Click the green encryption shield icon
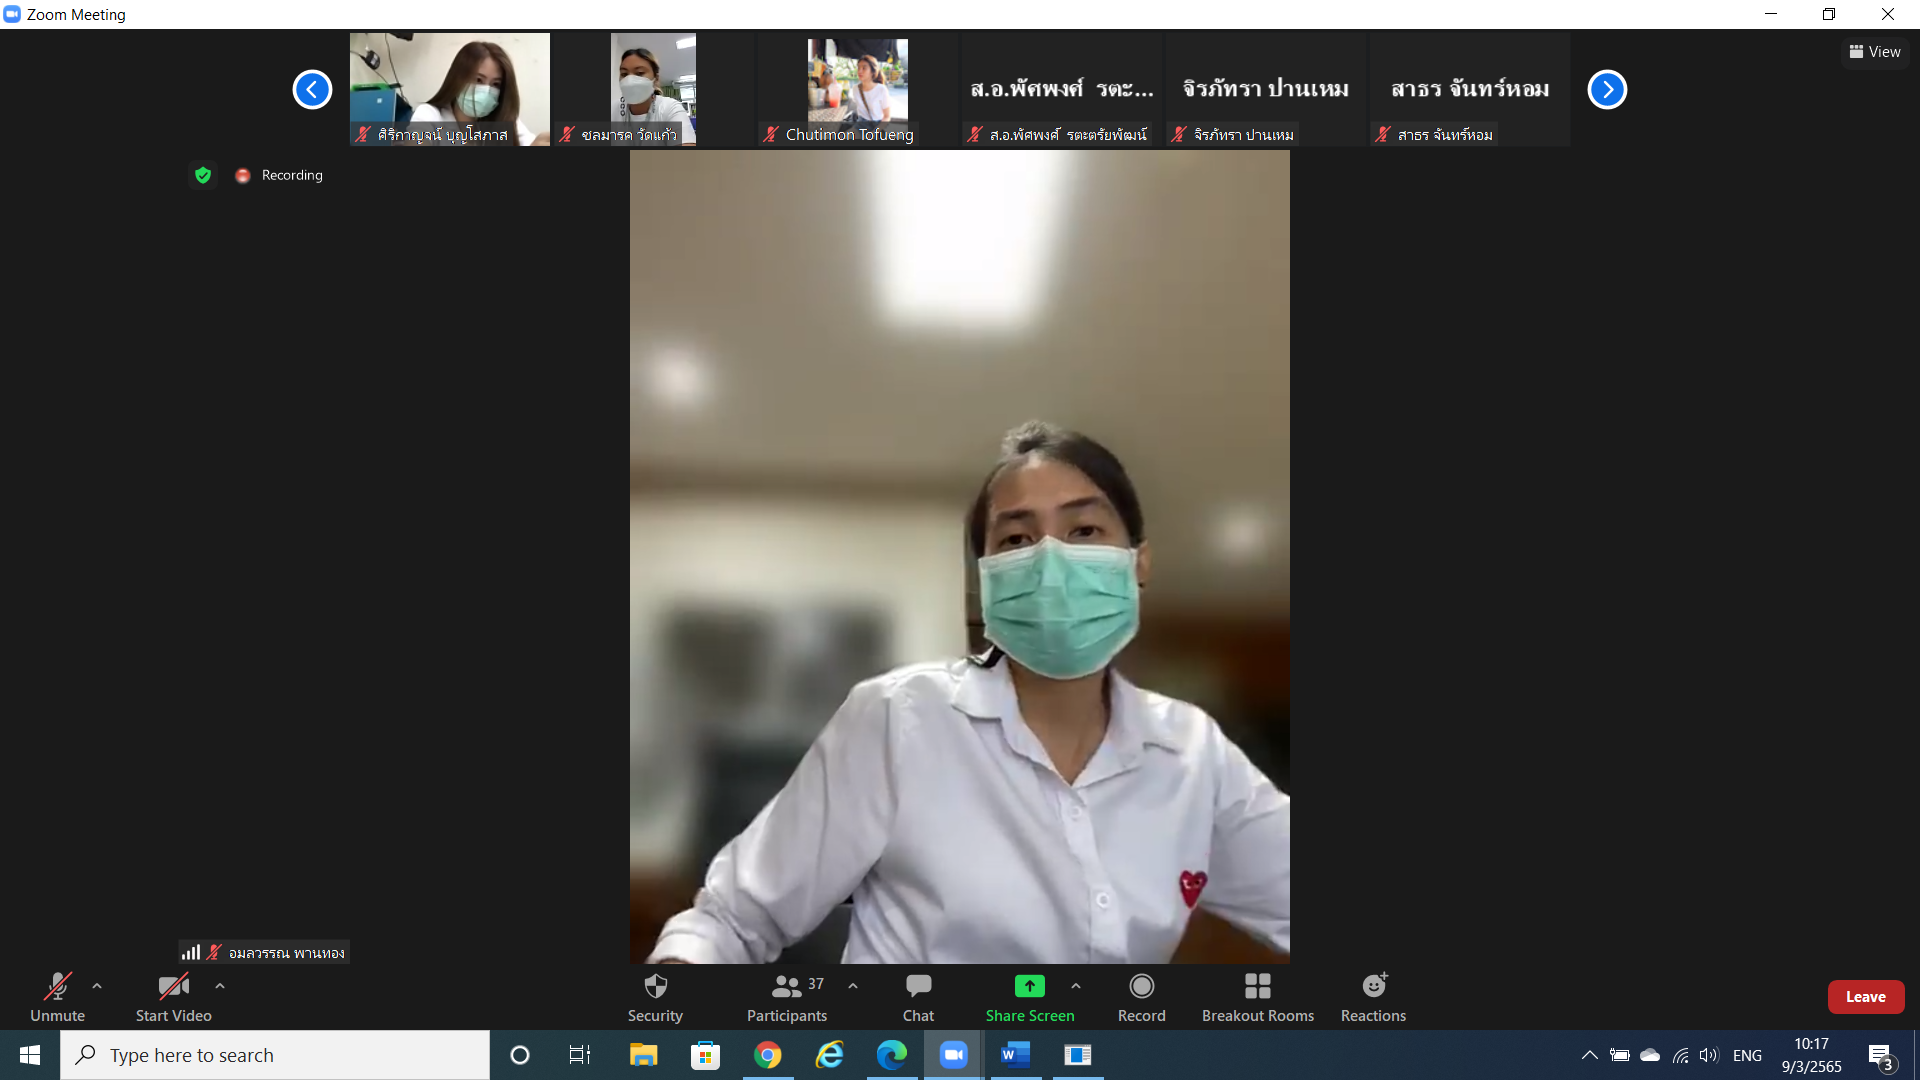Image resolution: width=1920 pixels, height=1080 pixels. 203,175
